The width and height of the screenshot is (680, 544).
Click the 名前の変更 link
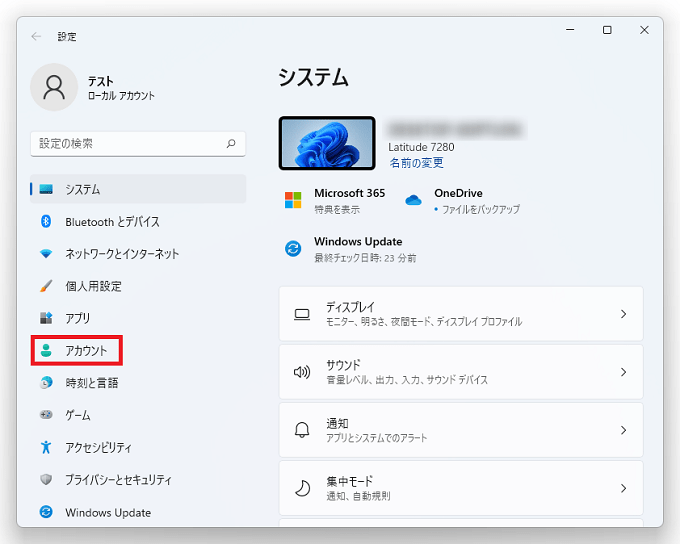click(x=416, y=163)
